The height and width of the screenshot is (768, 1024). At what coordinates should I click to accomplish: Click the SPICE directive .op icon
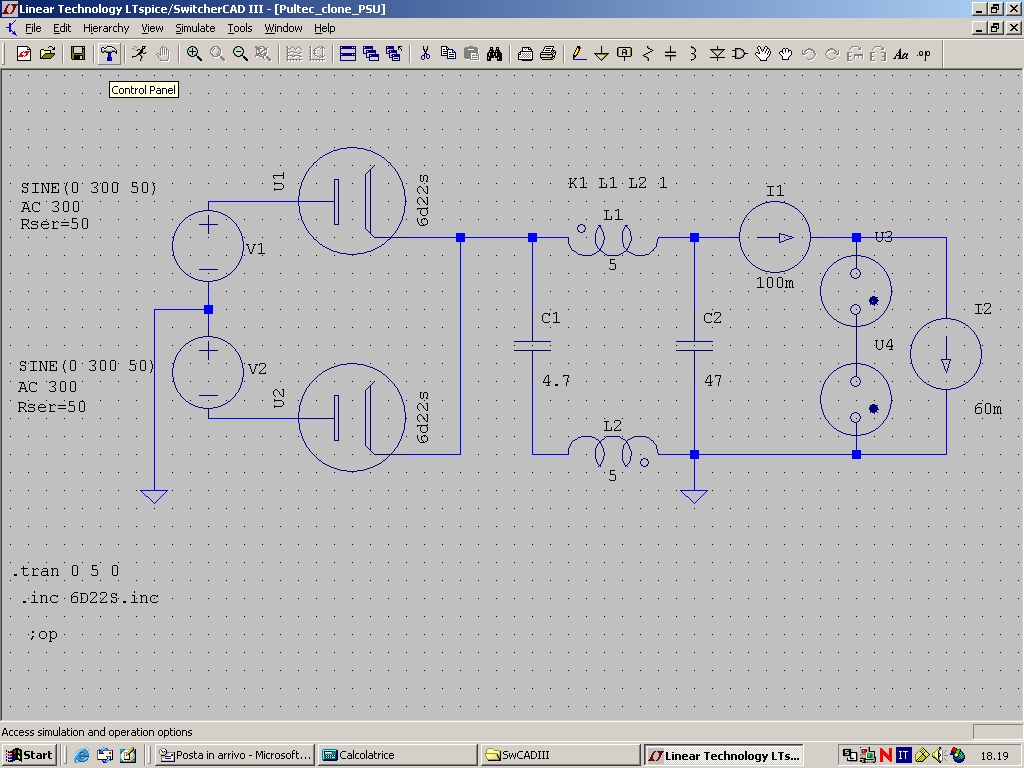(923, 54)
